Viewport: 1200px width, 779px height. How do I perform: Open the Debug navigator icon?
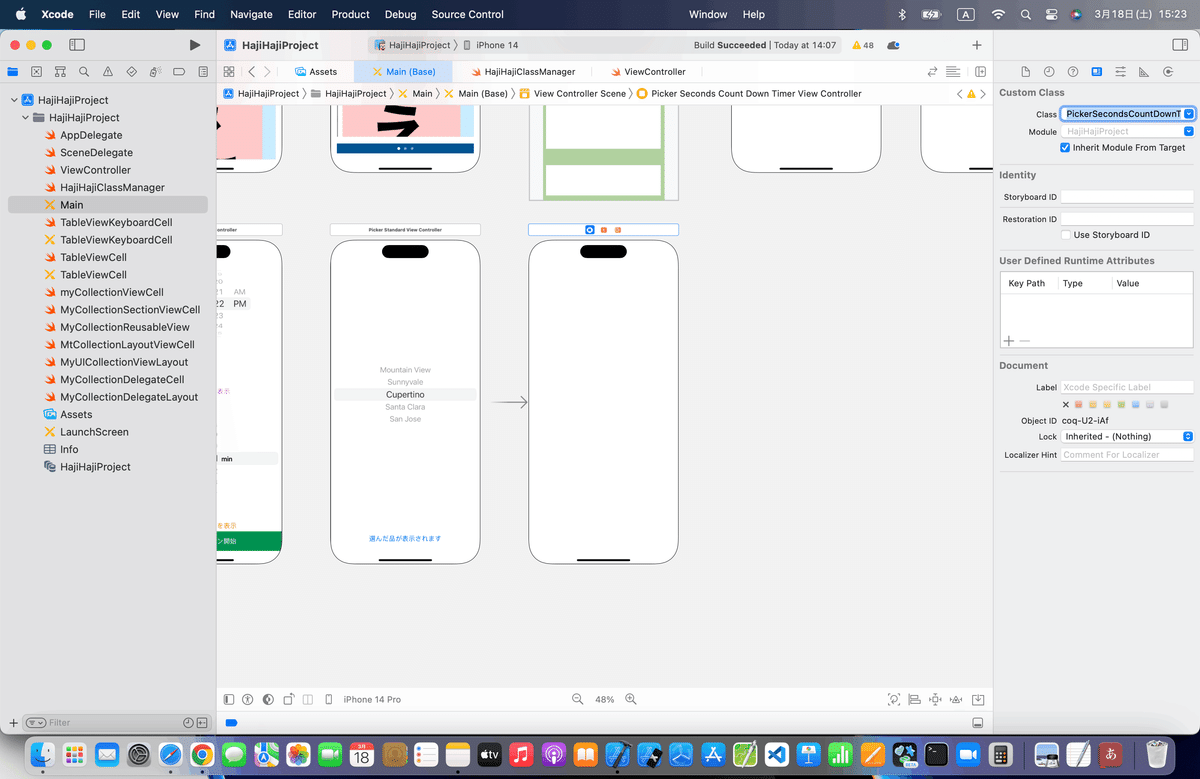[155, 72]
